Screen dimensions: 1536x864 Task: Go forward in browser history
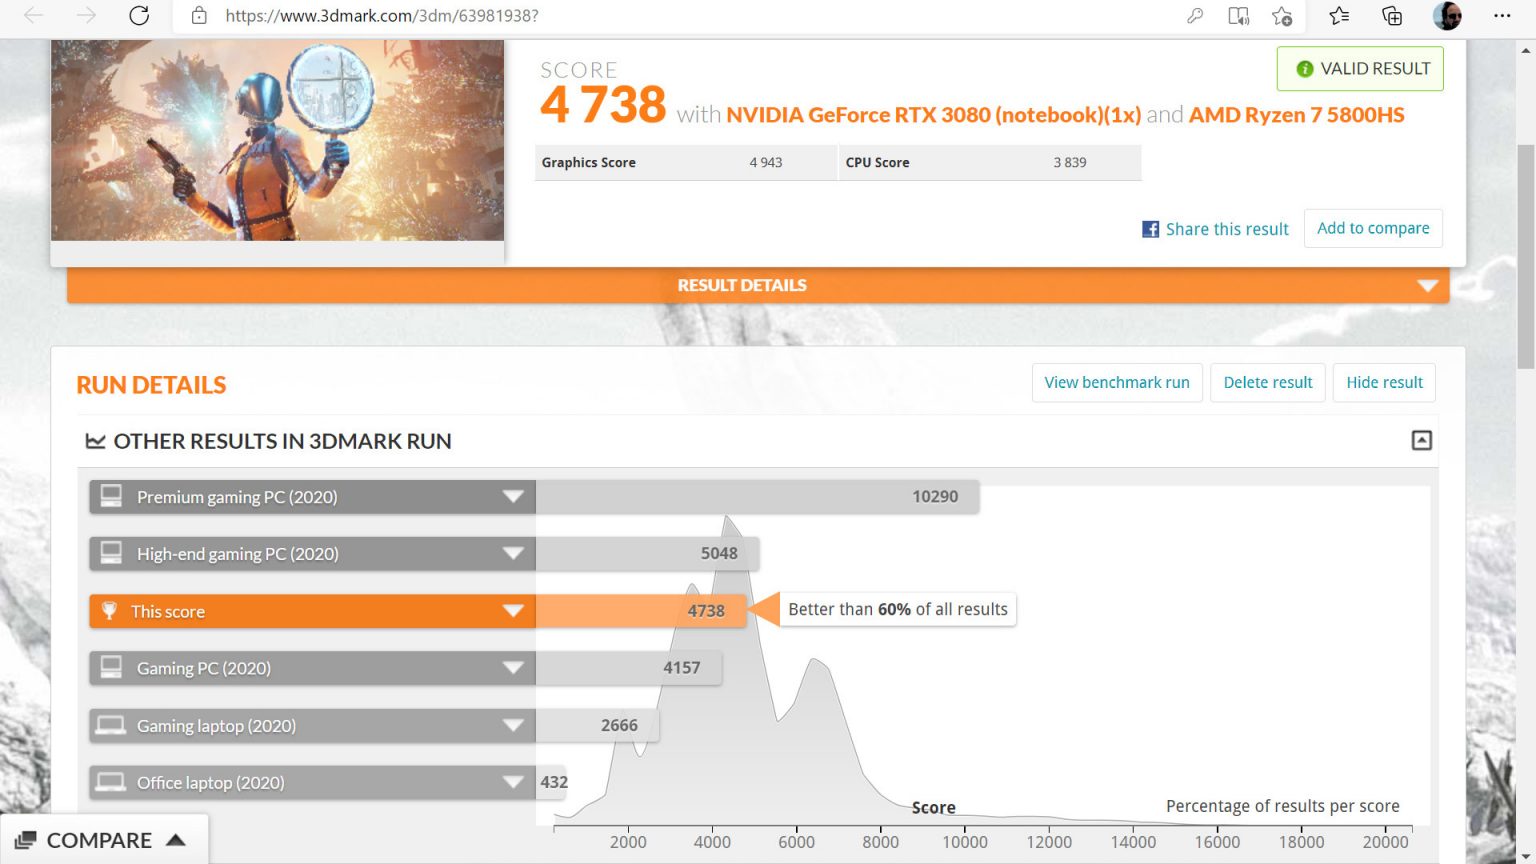tap(86, 16)
